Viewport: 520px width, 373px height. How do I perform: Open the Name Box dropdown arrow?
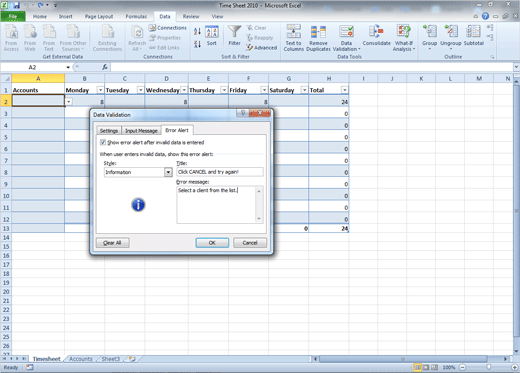click(68, 67)
